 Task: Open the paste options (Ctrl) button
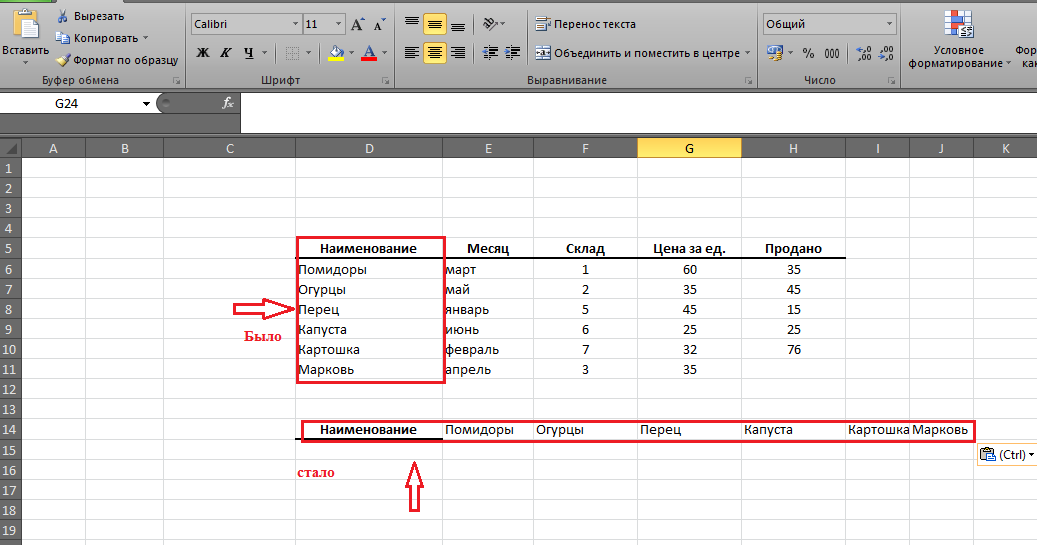click(x=1007, y=454)
